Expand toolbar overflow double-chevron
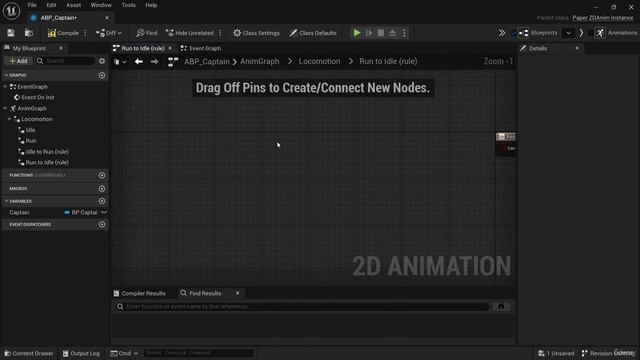Image resolution: width=640 pixels, height=360 pixels. coord(502,33)
